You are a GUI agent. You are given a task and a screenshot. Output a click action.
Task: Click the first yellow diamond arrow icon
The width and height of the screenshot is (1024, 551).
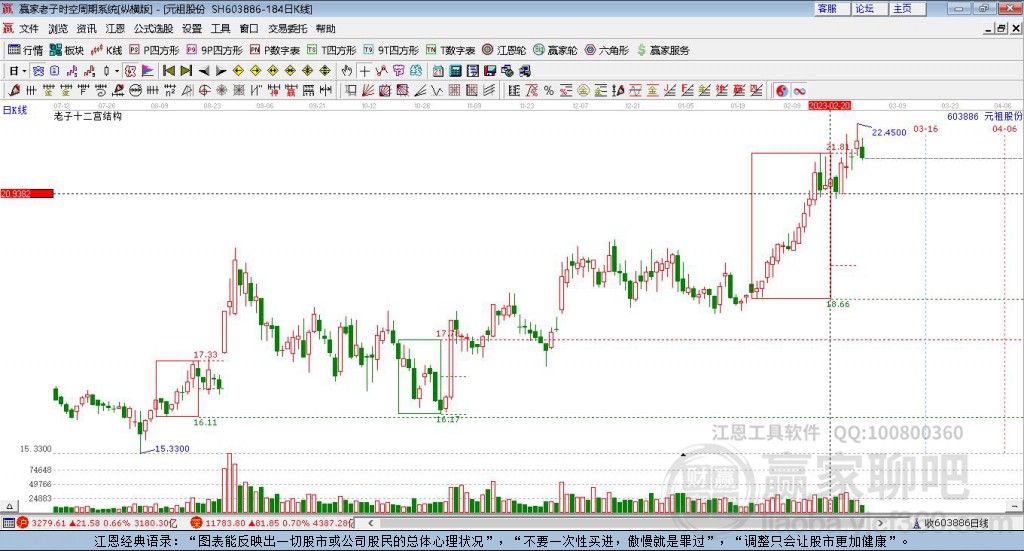click(x=238, y=71)
